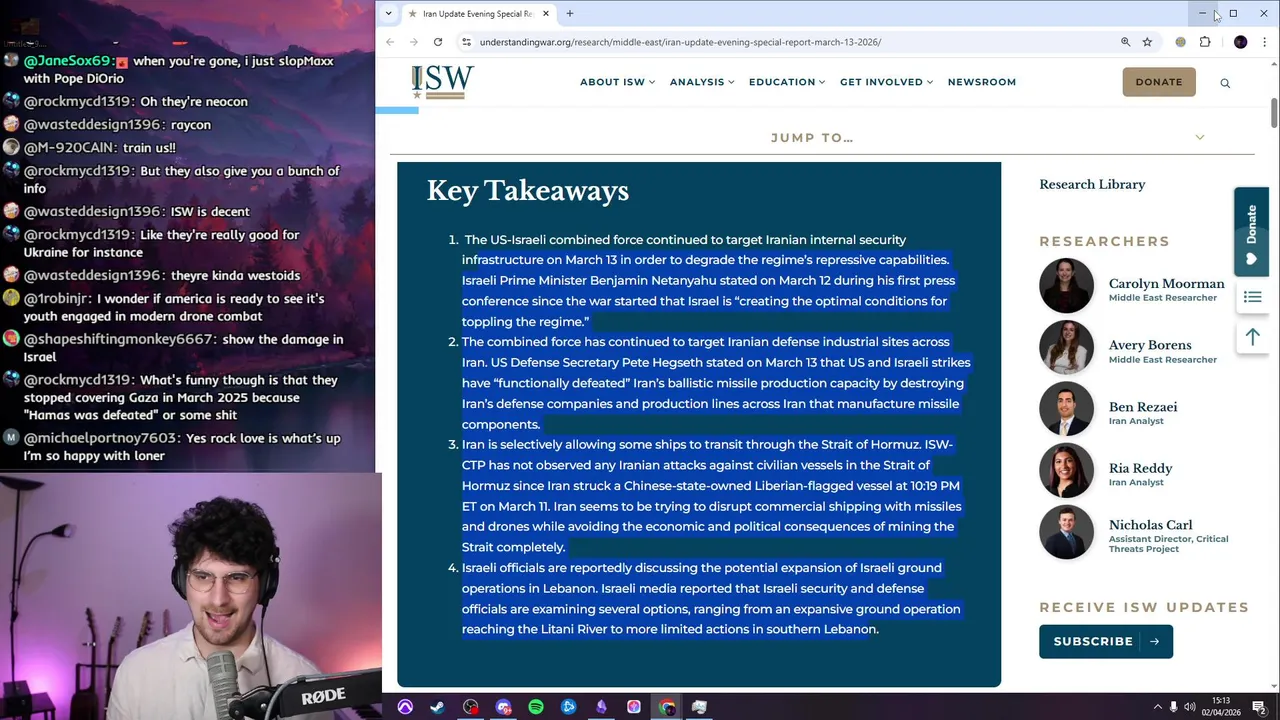Open the notification center icon

(1259, 708)
